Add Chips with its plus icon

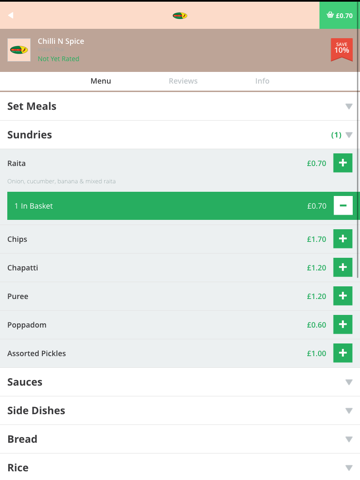click(343, 239)
